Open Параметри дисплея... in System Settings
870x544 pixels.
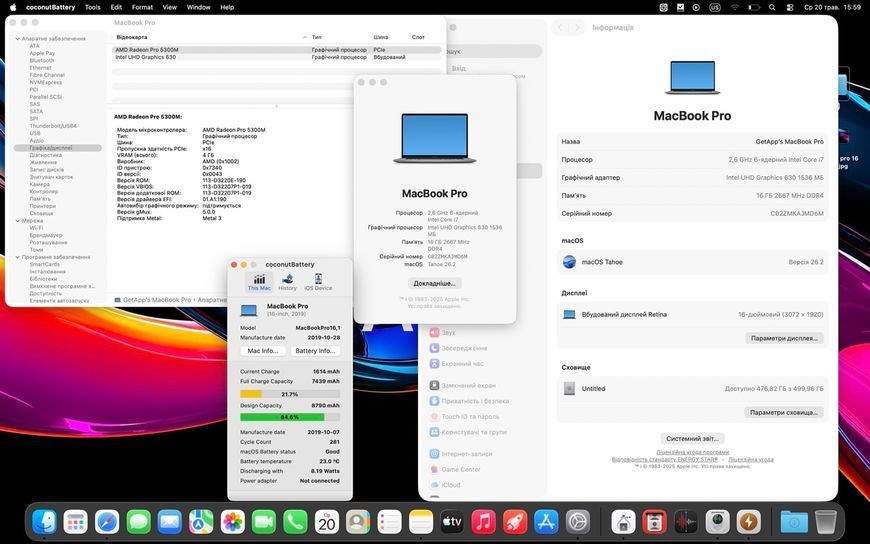click(784, 338)
